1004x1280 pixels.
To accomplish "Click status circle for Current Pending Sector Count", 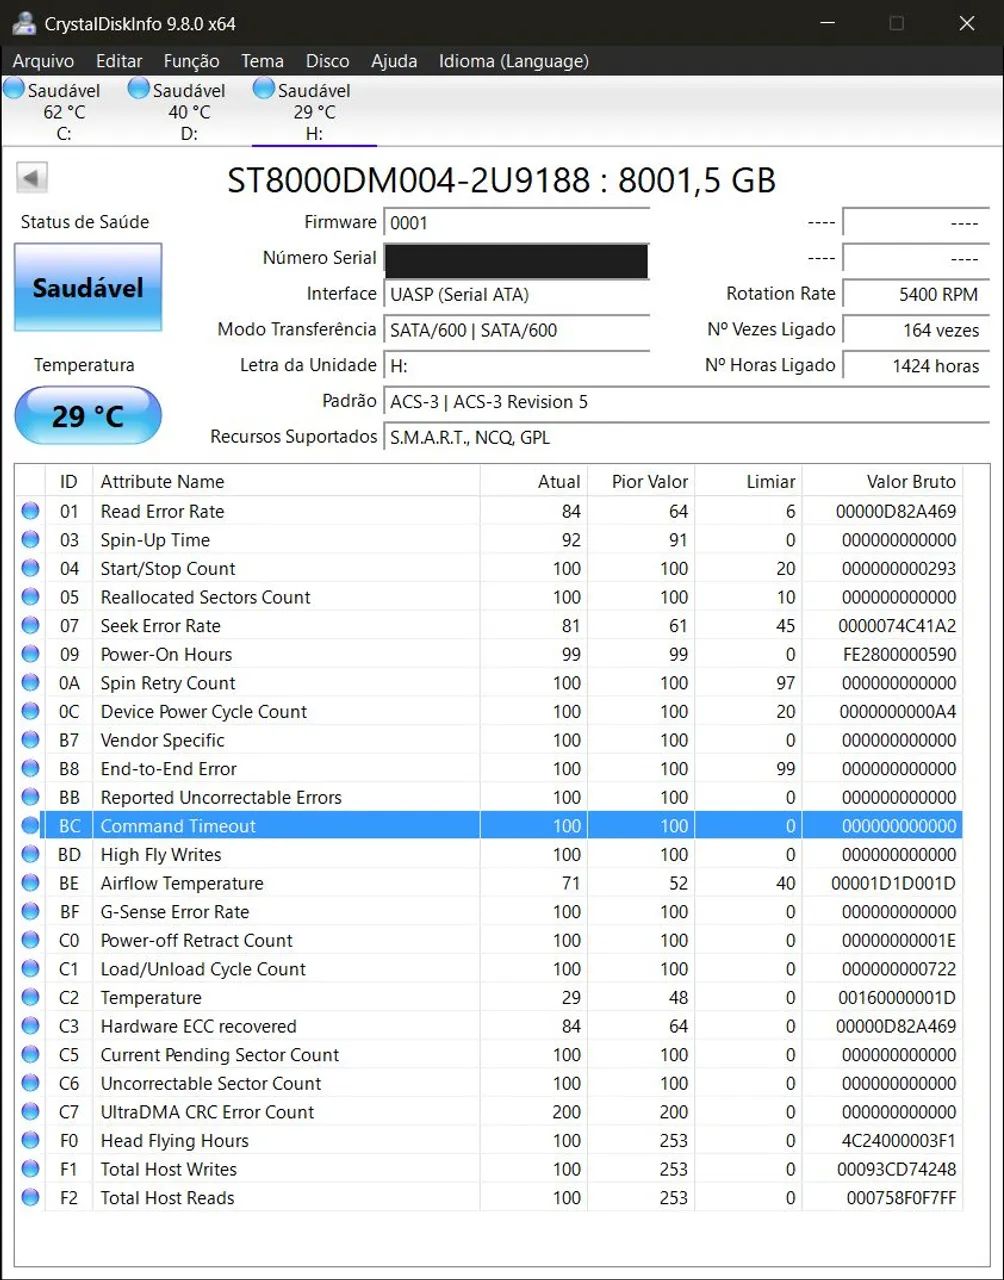I will click(30, 1055).
